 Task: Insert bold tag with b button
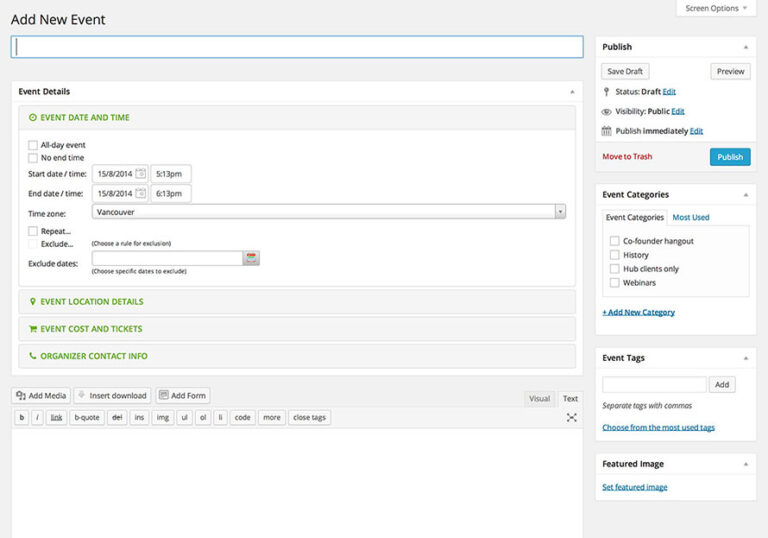click(x=21, y=417)
